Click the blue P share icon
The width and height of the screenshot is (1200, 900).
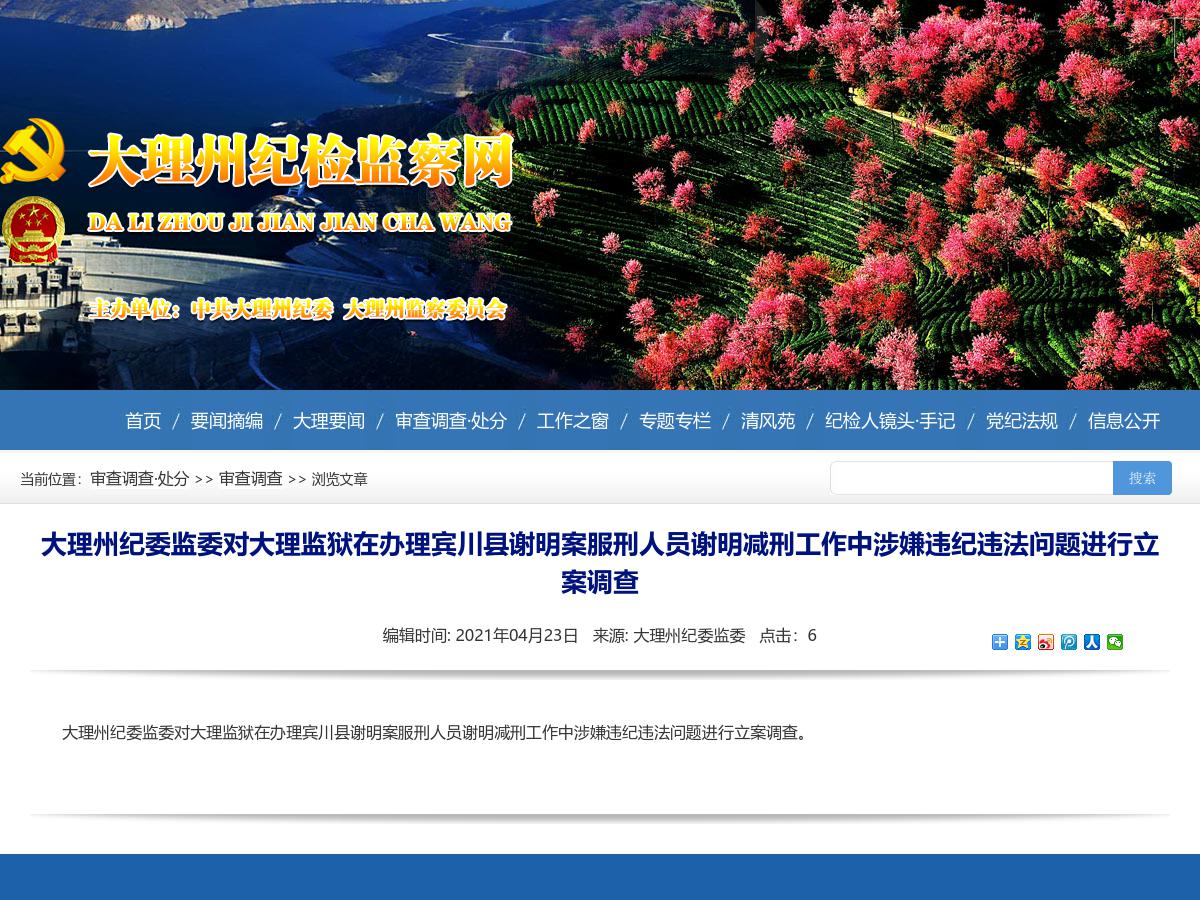pyautogui.click(x=1069, y=643)
